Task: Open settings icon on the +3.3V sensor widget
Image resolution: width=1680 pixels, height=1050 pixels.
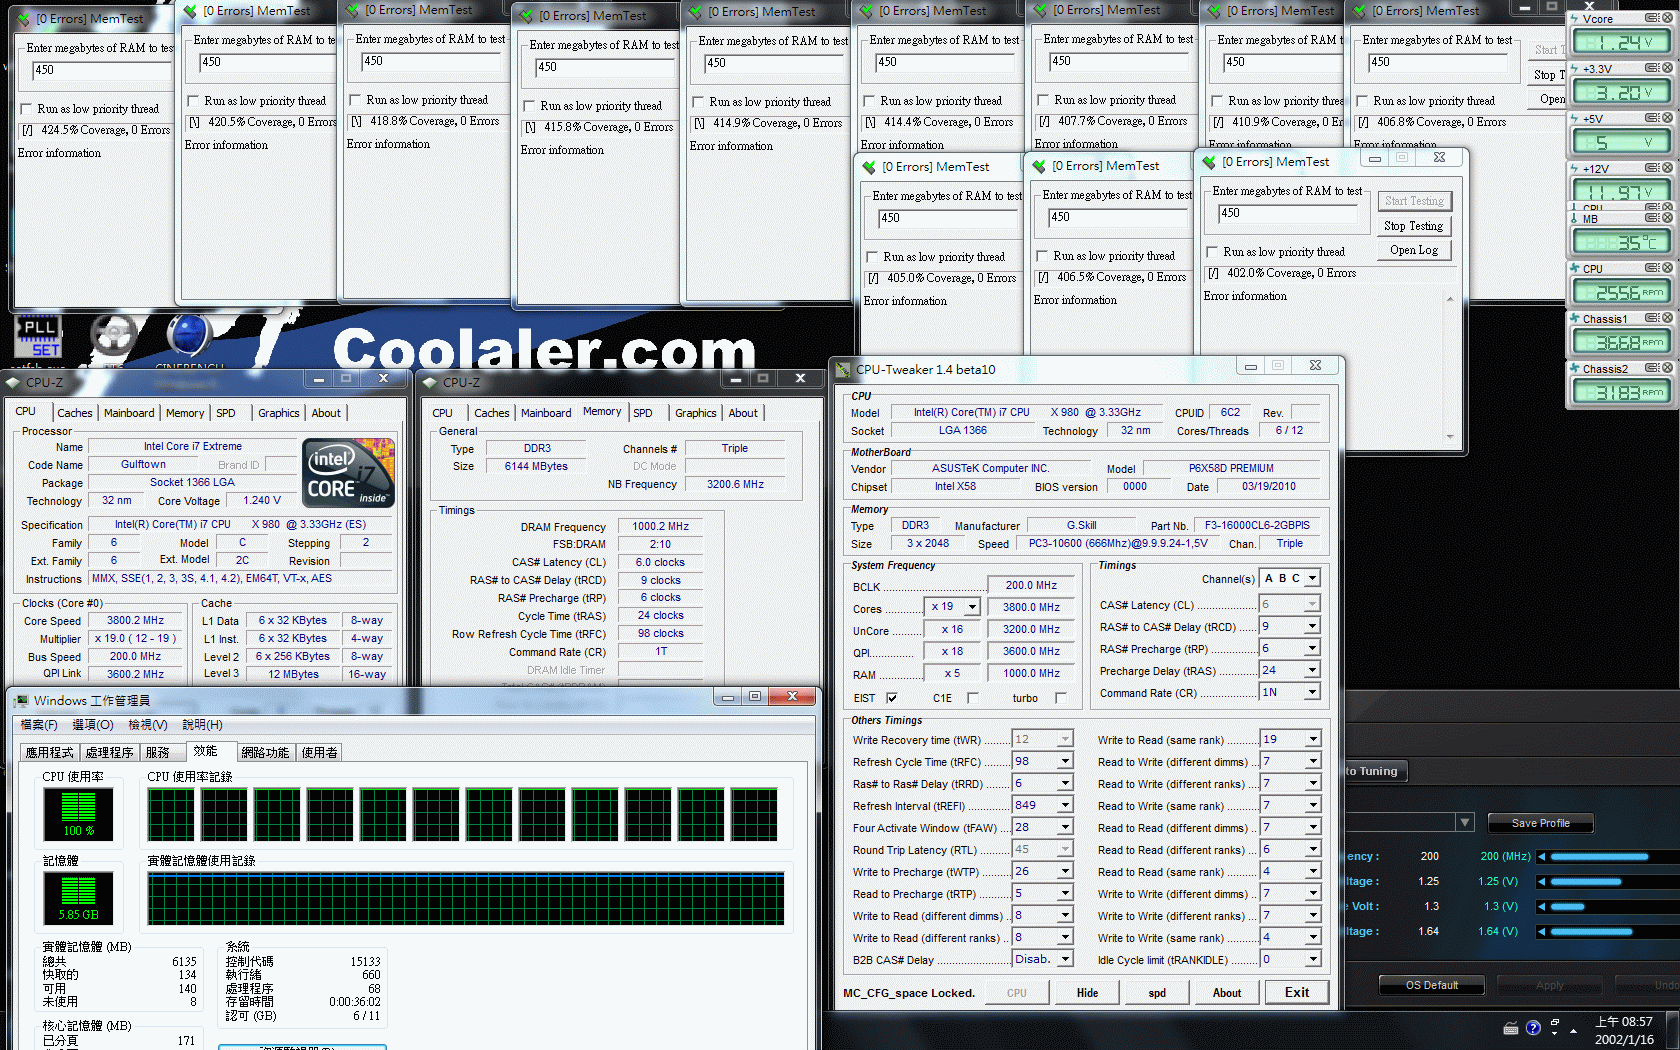Action: (1652, 68)
